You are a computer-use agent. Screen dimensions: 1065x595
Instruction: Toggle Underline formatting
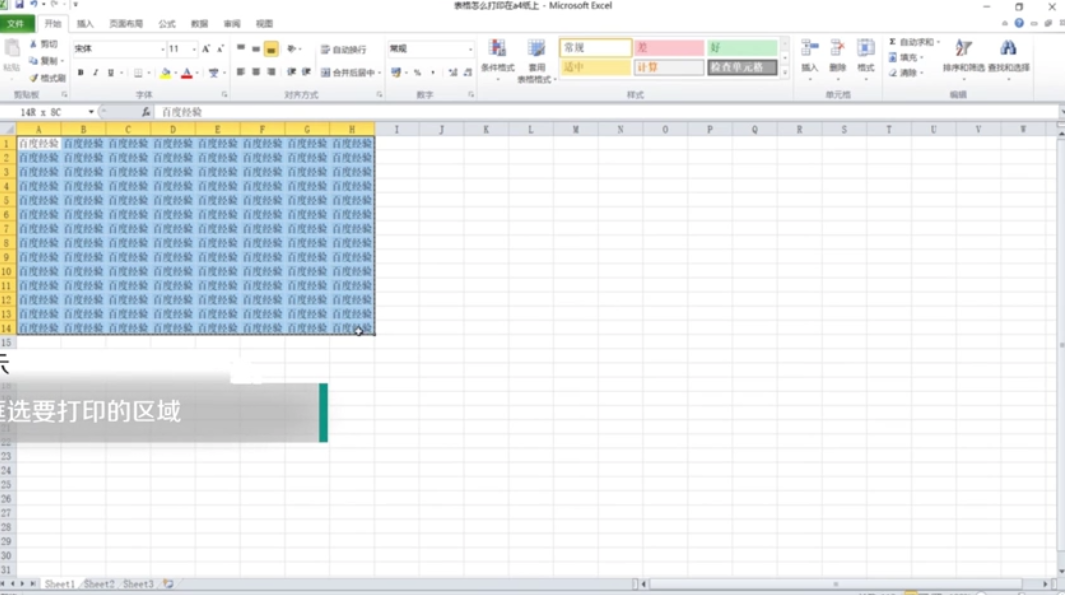[111, 73]
